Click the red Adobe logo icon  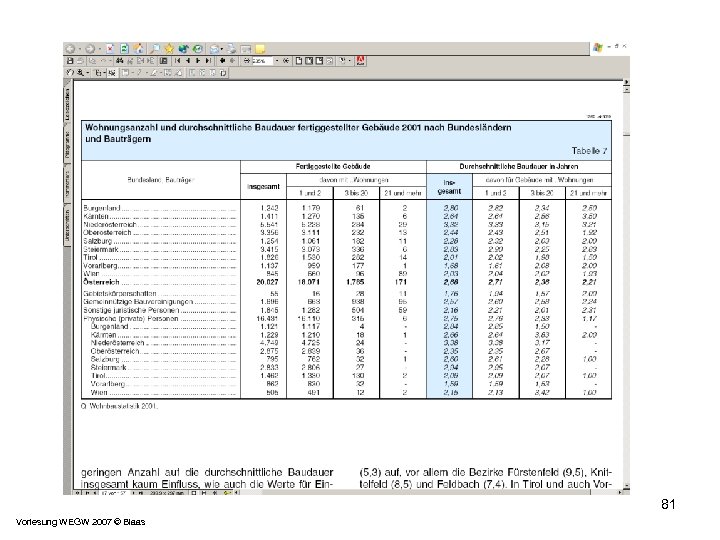click(x=360, y=61)
